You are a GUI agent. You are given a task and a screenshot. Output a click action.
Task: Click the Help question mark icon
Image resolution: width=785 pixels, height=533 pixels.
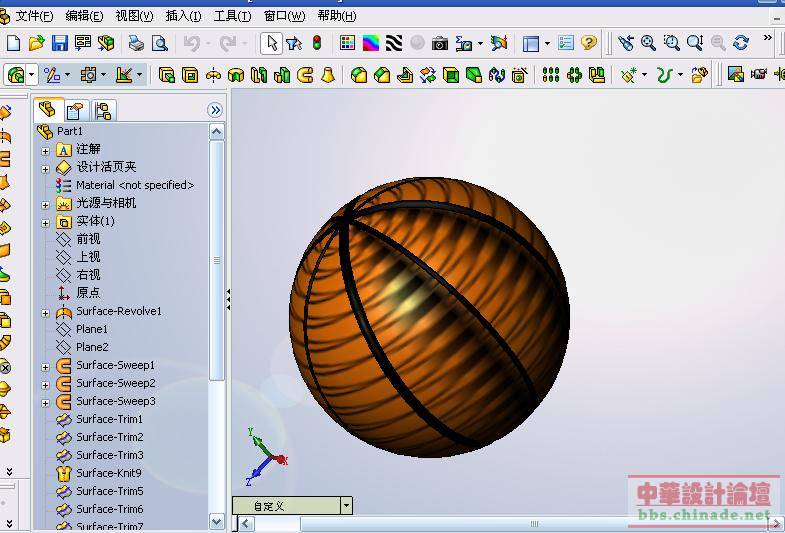(589, 43)
